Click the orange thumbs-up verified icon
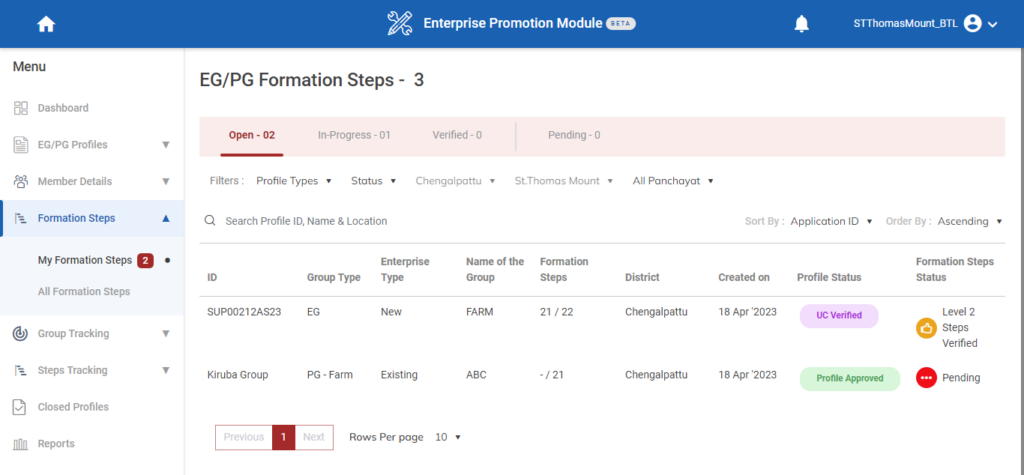This screenshot has width=1024, height=475. (926, 327)
